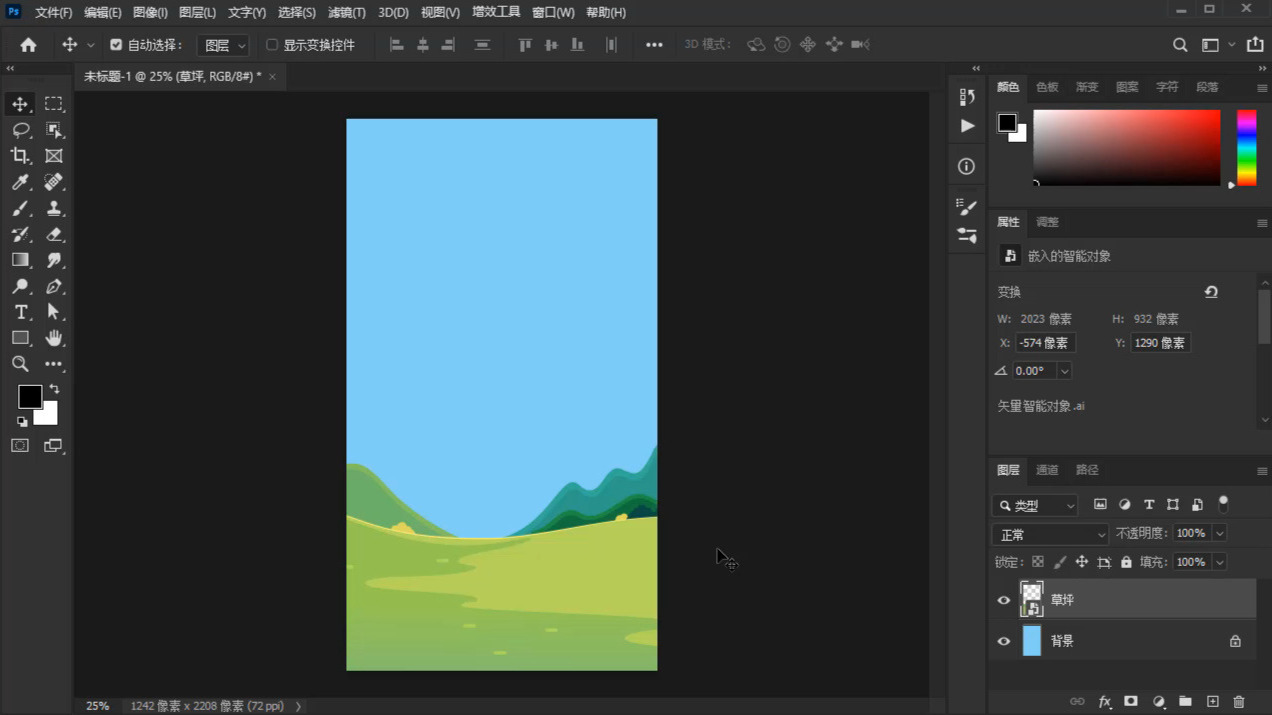Switch to the 调整 tab
This screenshot has height=715, width=1272.
pyautogui.click(x=1047, y=222)
